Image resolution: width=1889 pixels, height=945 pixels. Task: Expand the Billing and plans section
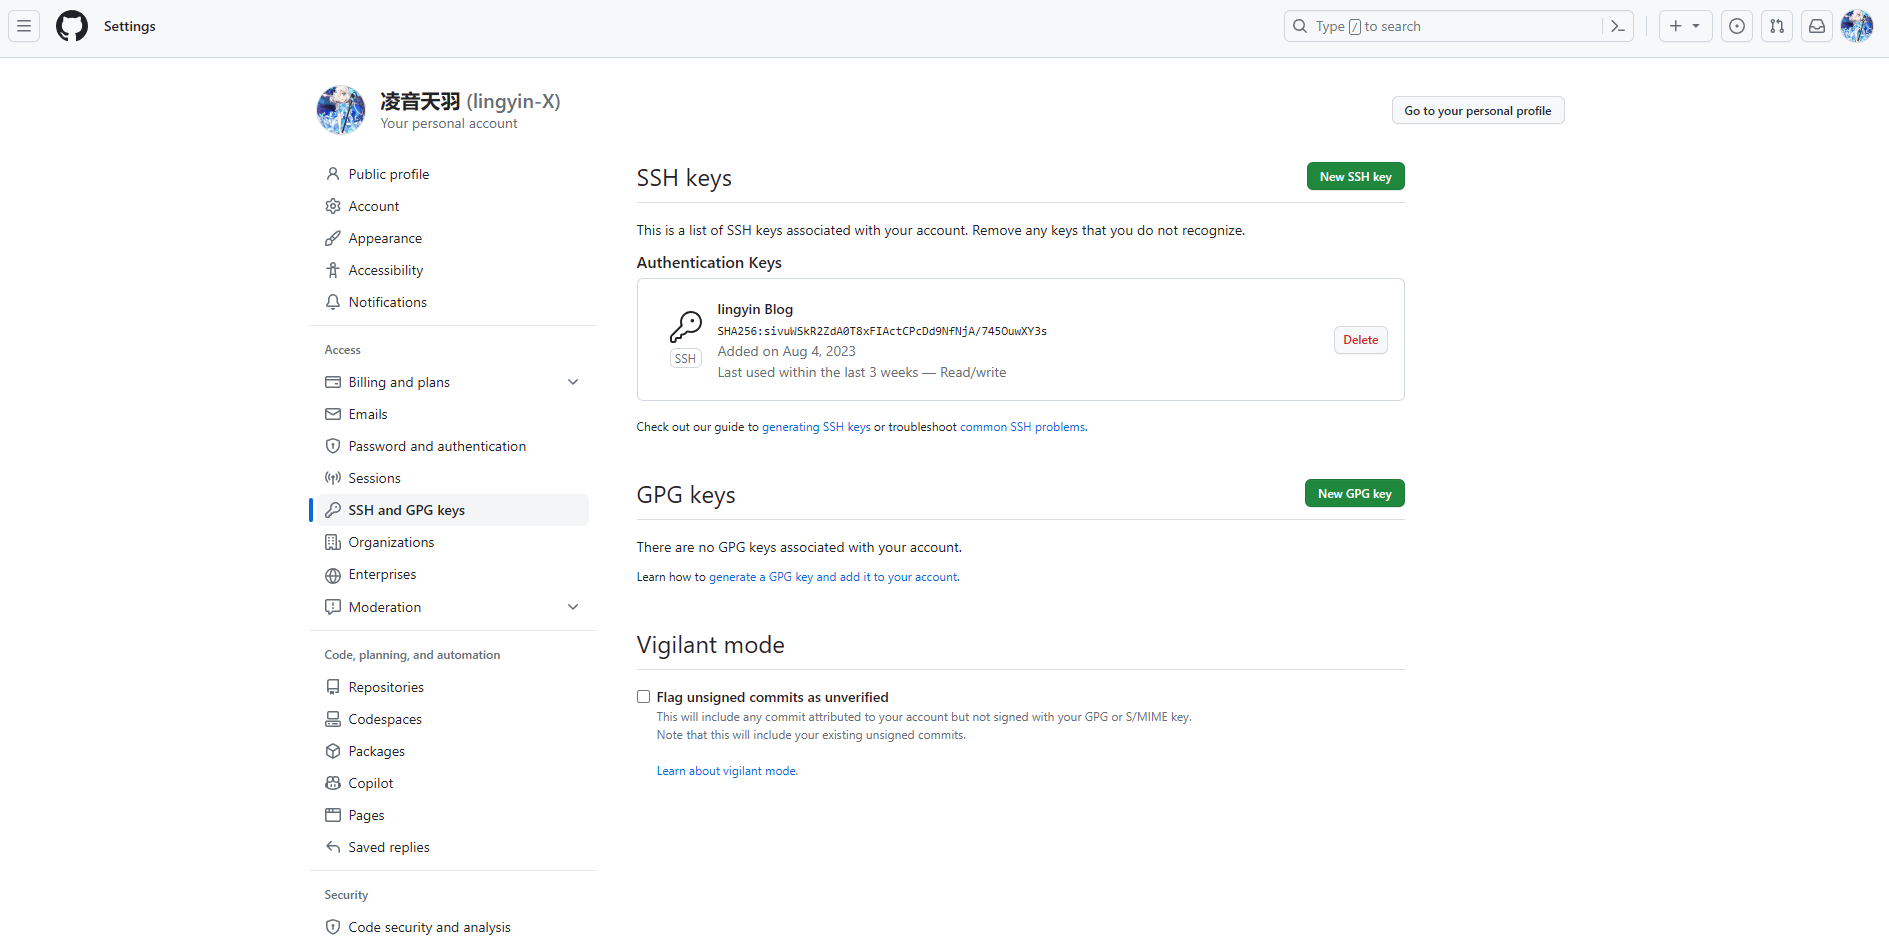click(x=573, y=382)
